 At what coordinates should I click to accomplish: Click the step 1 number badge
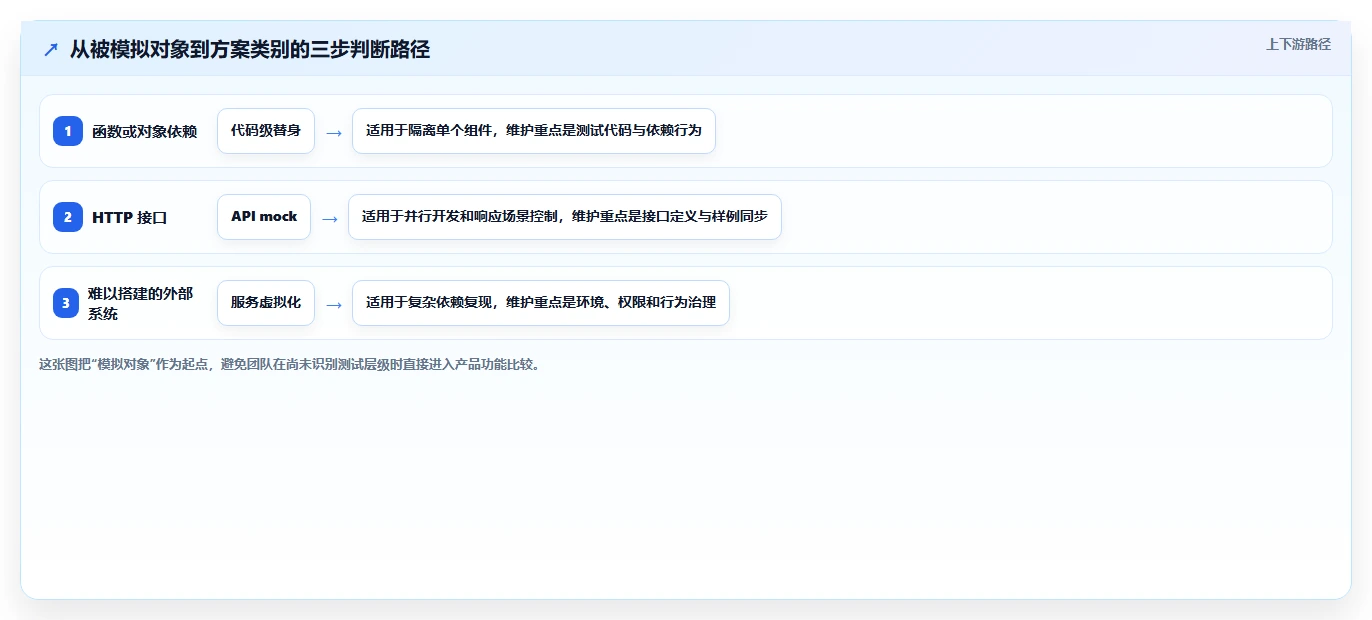pyautogui.click(x=68, y=131)
